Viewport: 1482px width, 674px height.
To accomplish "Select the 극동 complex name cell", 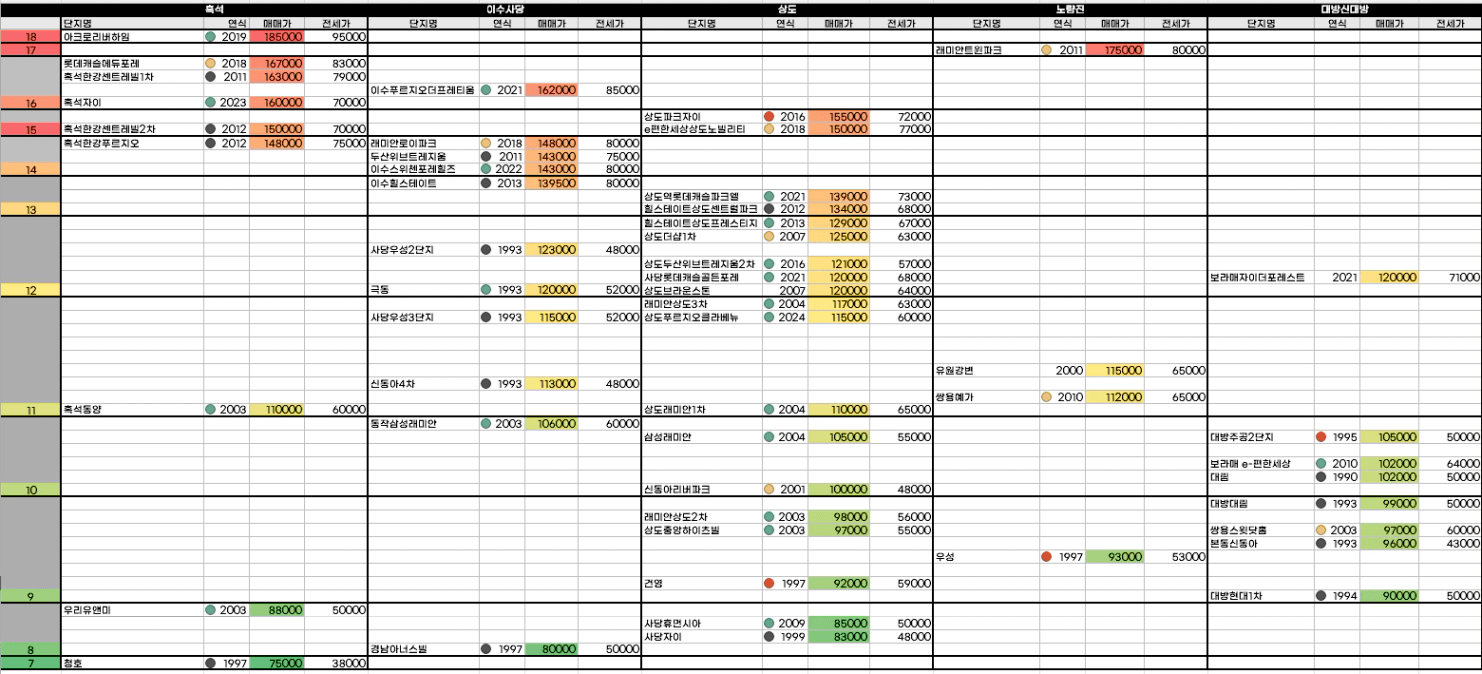I will click(424, 290).
